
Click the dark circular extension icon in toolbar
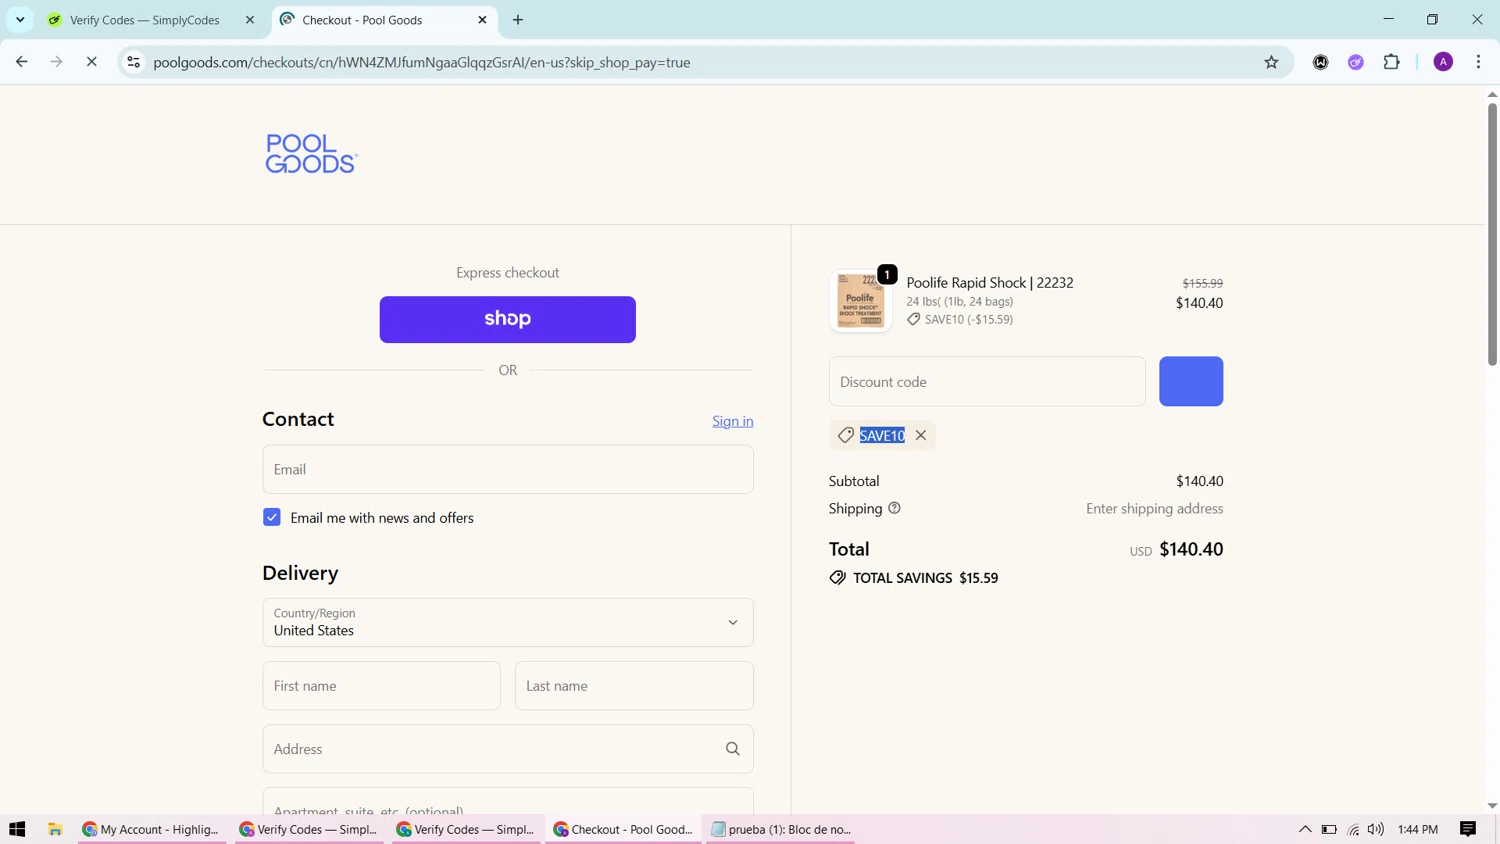click(1321, 62)
